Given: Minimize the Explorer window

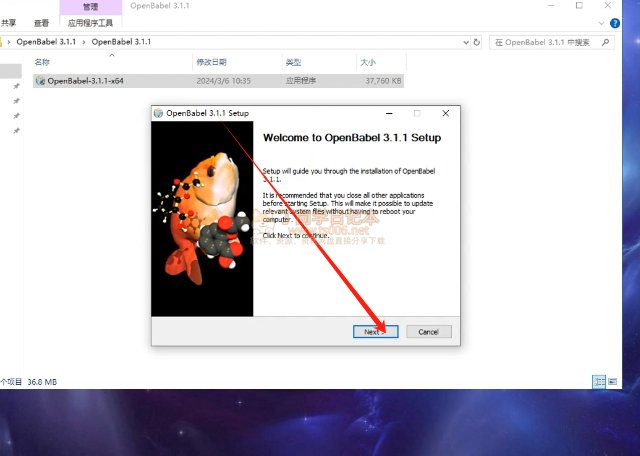Looking at the screenshot, I should tap(551, 5).
